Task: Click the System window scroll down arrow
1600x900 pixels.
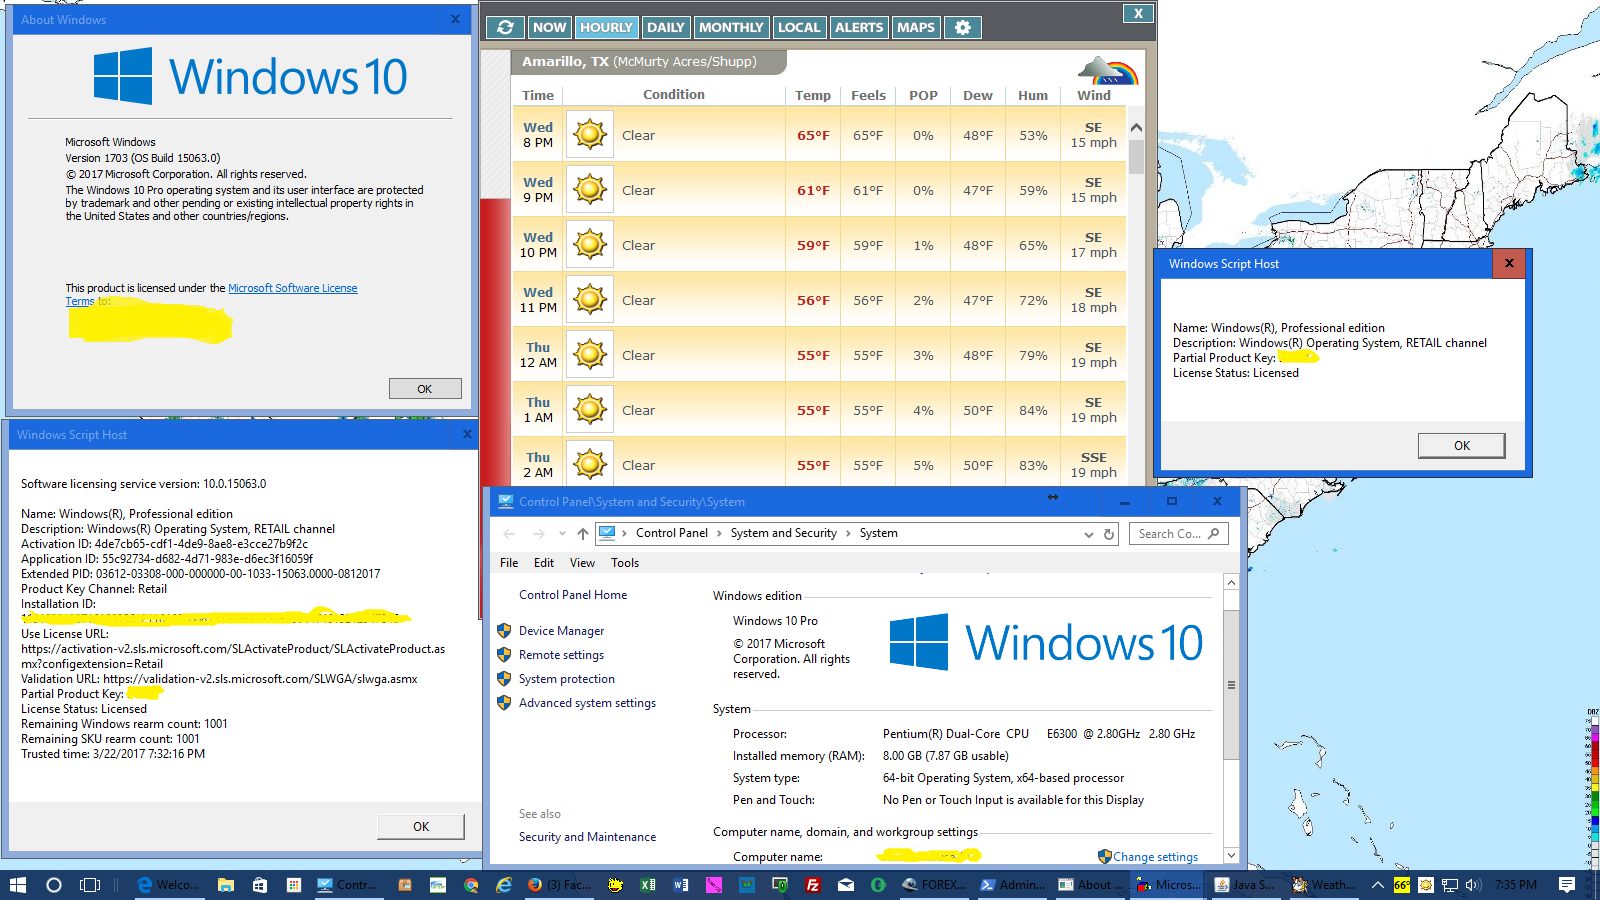Action: pyautogui.click(x=1231, y=856)
